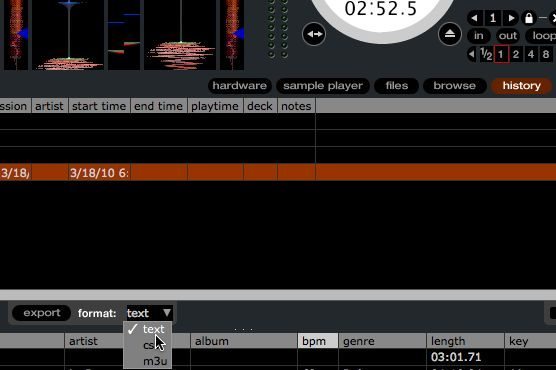Export the history session

click(x=41, y=313)
